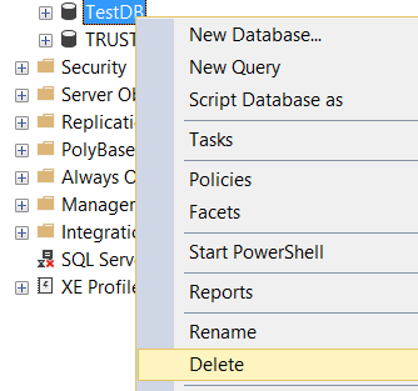The height and width of the screenshot is (391, 418).
Task: Select the Replication tree label
Action: click(x=99, y=122)
